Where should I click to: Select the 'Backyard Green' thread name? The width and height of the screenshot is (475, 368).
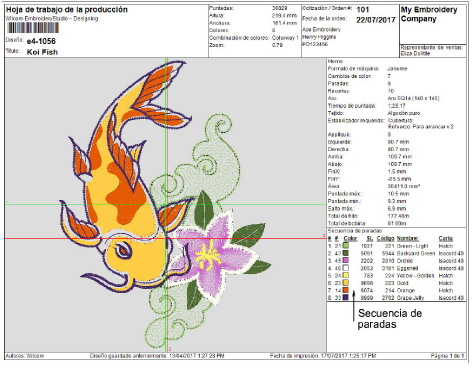[x=416, y=253]
